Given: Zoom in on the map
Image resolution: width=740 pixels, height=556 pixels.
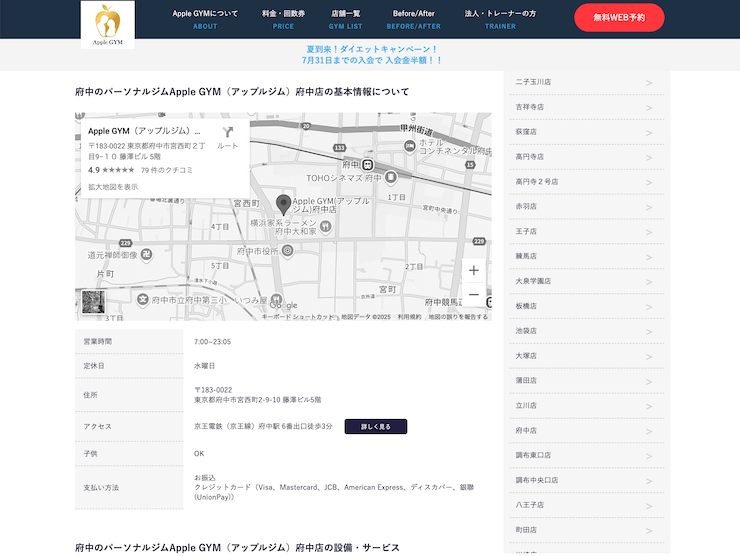Looking at the screenshot, I should coord(474,270).
